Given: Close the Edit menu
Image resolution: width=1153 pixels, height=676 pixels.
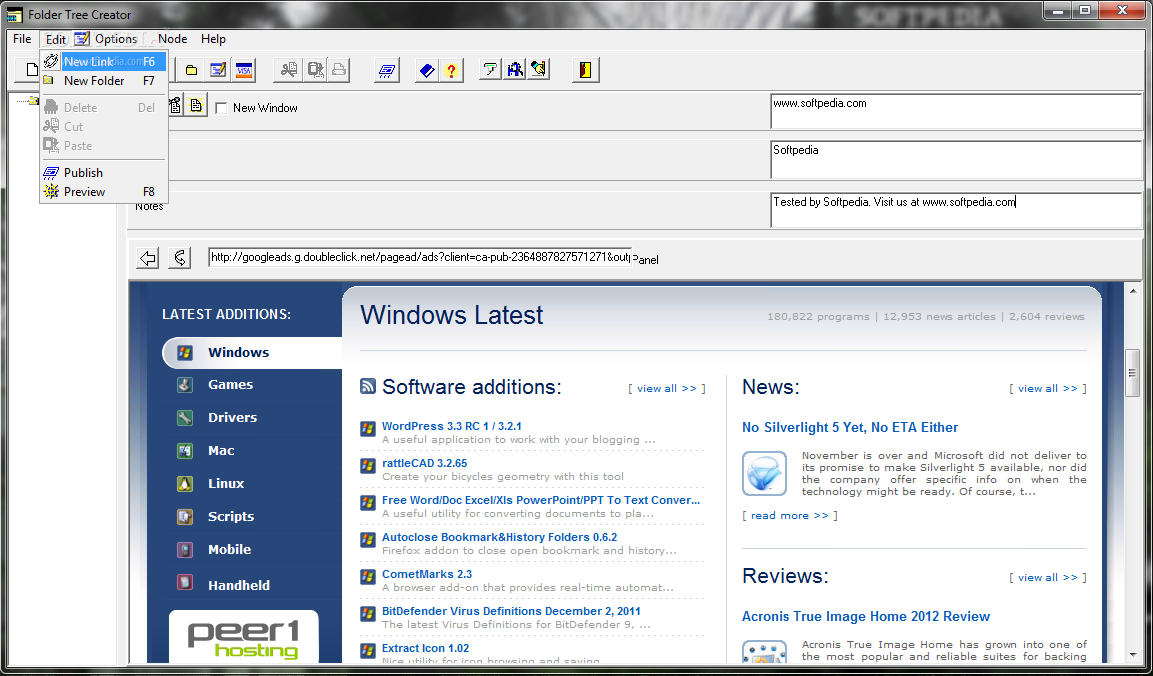Looking at the screenshot, I should click(x=56, y=39).
